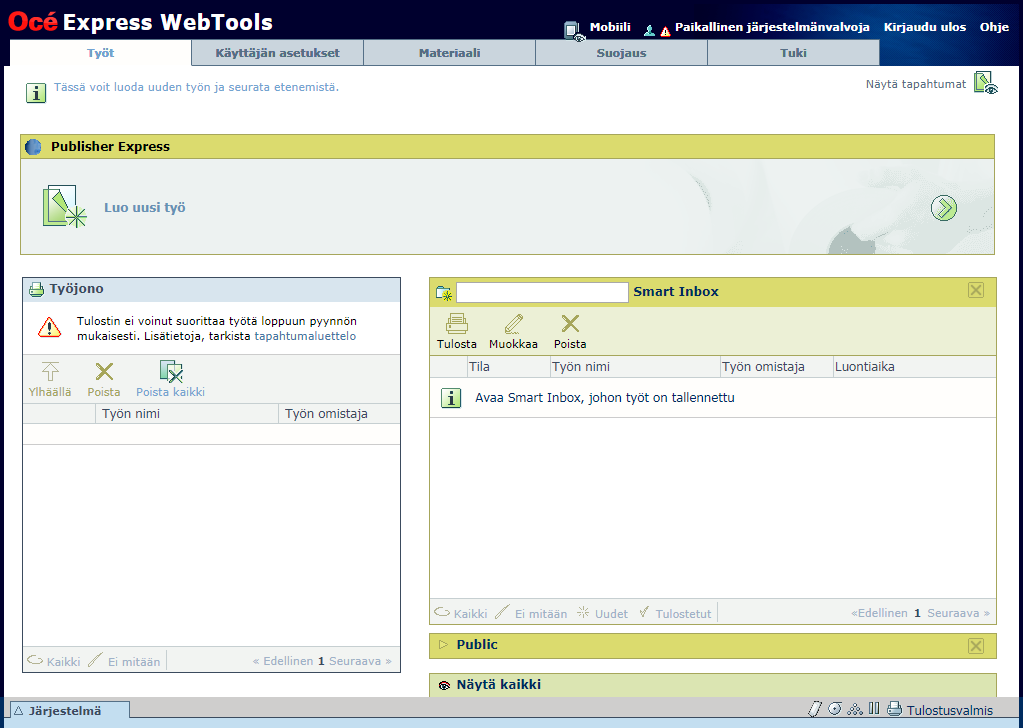The width and height of the screenshot is (1023, 728).
Task: Click the paper sheet icon in the status bar
Action: 814,709
